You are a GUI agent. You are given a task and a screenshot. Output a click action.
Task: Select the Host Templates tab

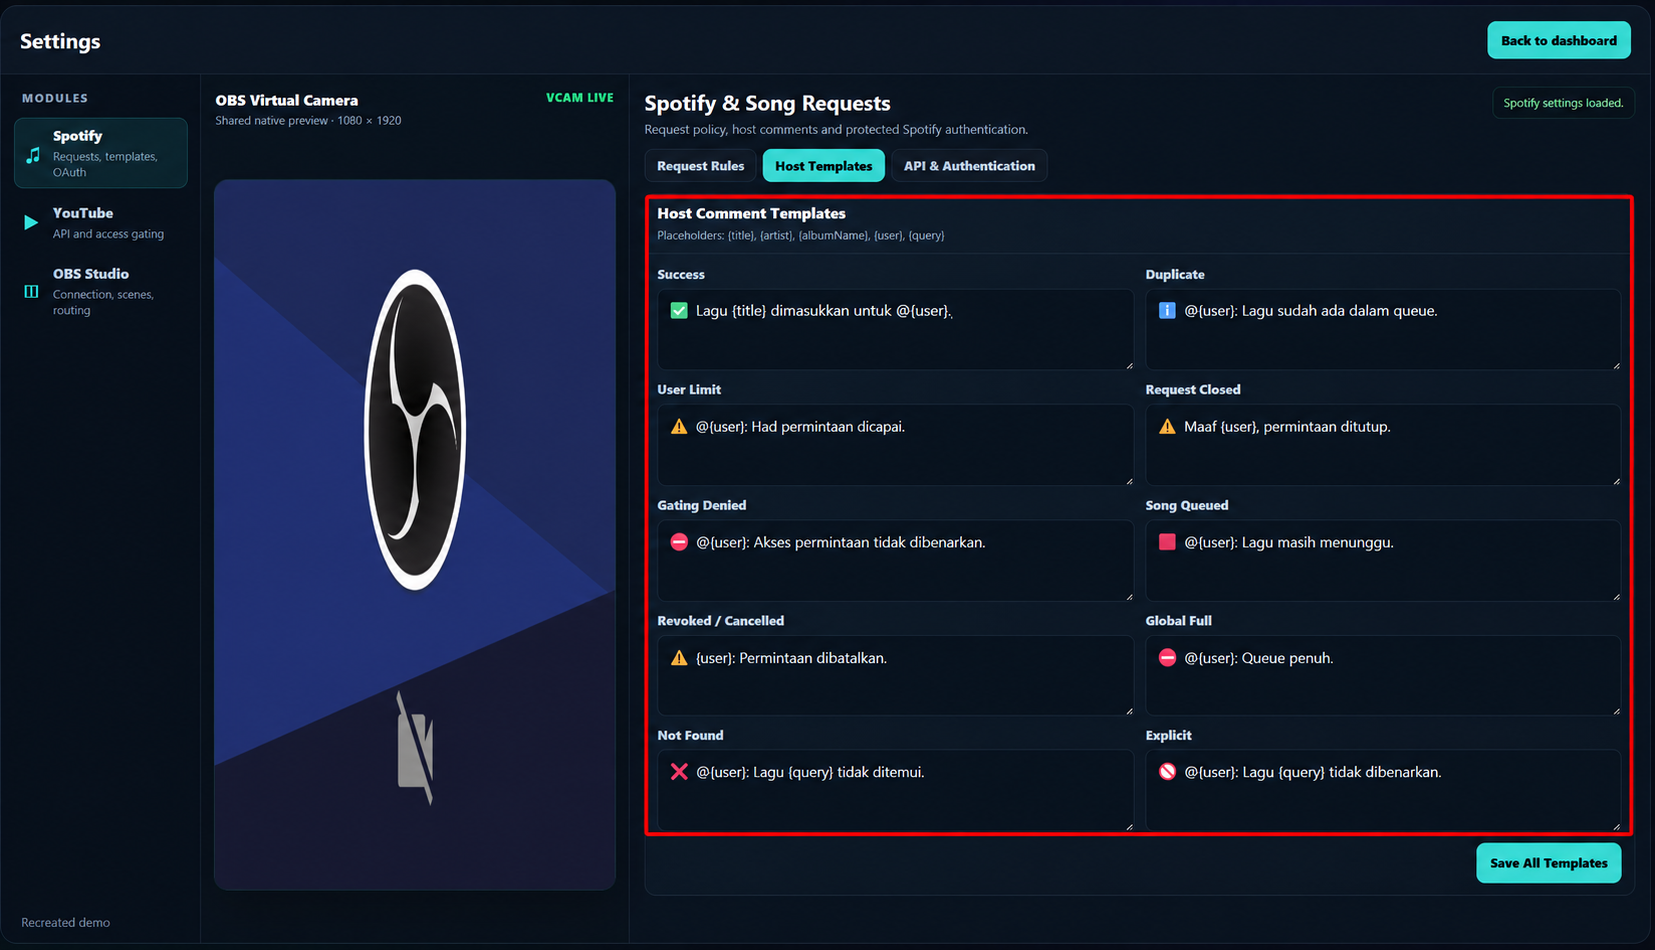tap(824, 166)
